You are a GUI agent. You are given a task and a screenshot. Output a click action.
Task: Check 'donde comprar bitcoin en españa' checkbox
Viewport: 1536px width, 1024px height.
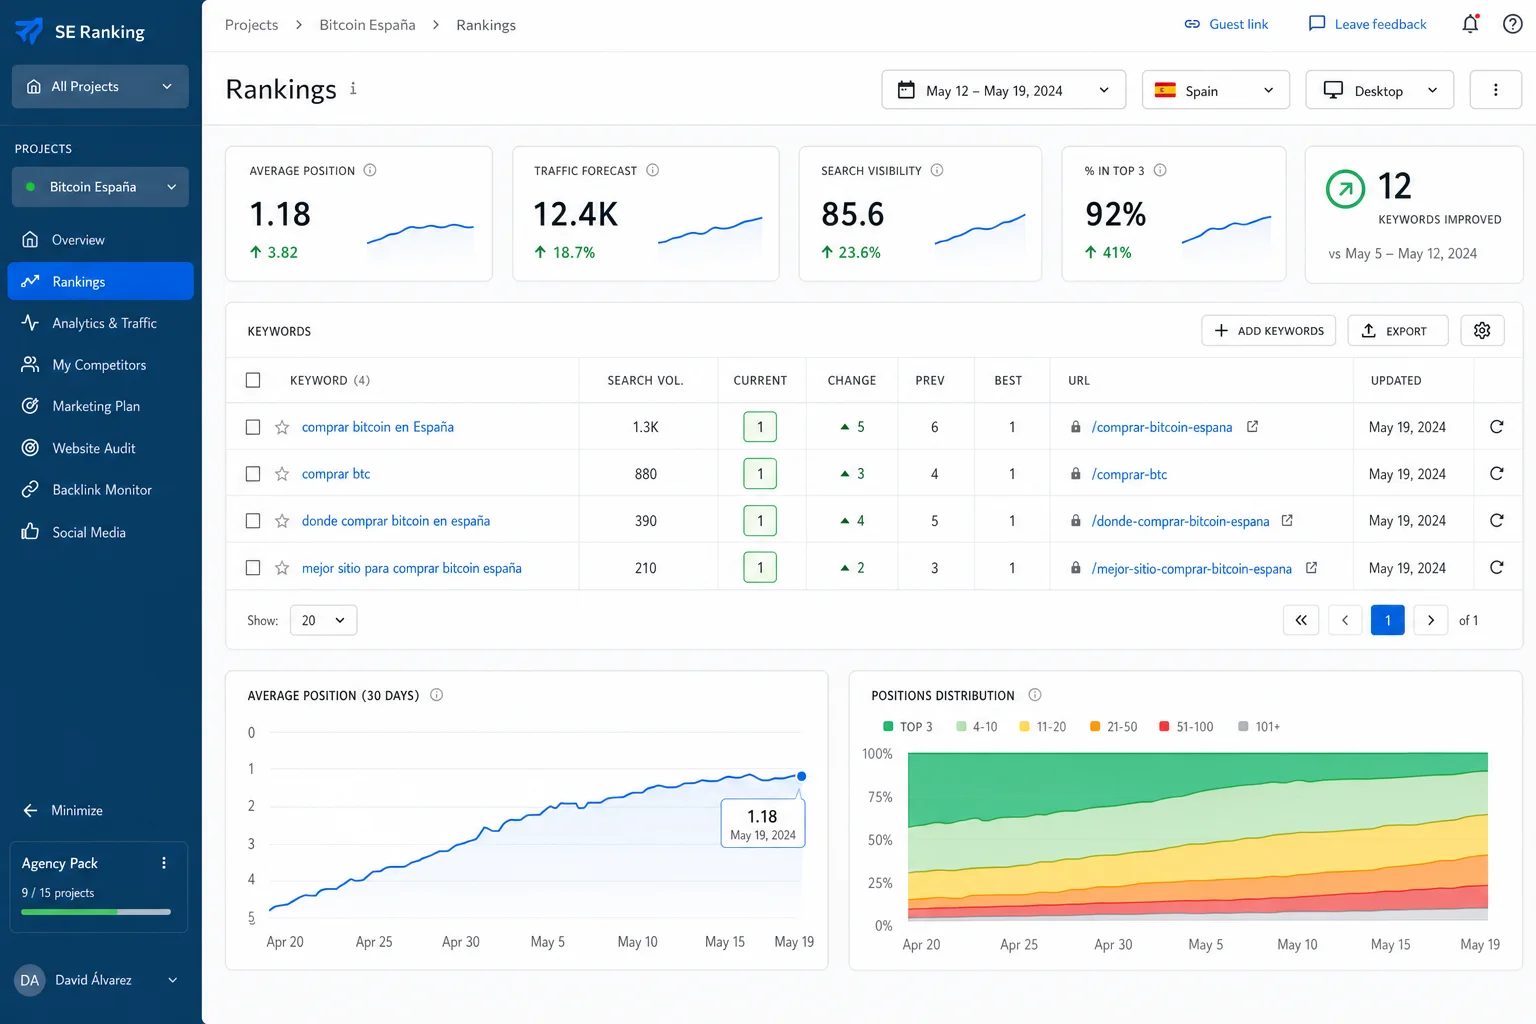click(253, 521)
